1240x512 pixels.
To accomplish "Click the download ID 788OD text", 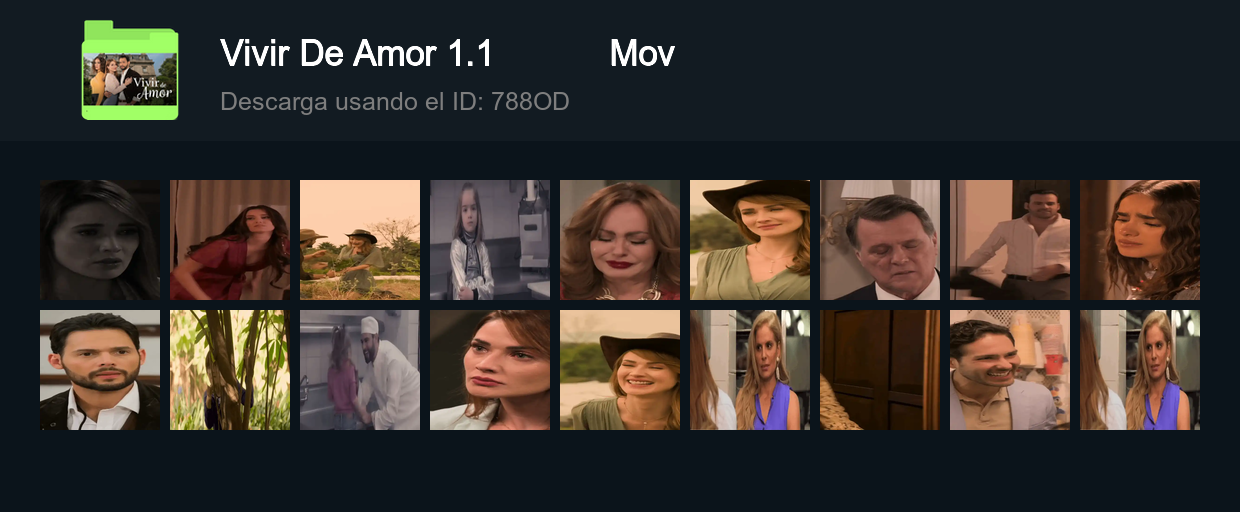I will (x=394, y=101).
